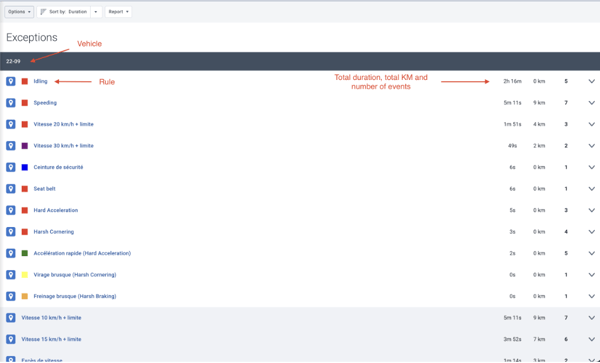Click the Sort by: Duration button
Image resolution: width=600 pixels, height=363 pixels.
click(x=64, y=12)
